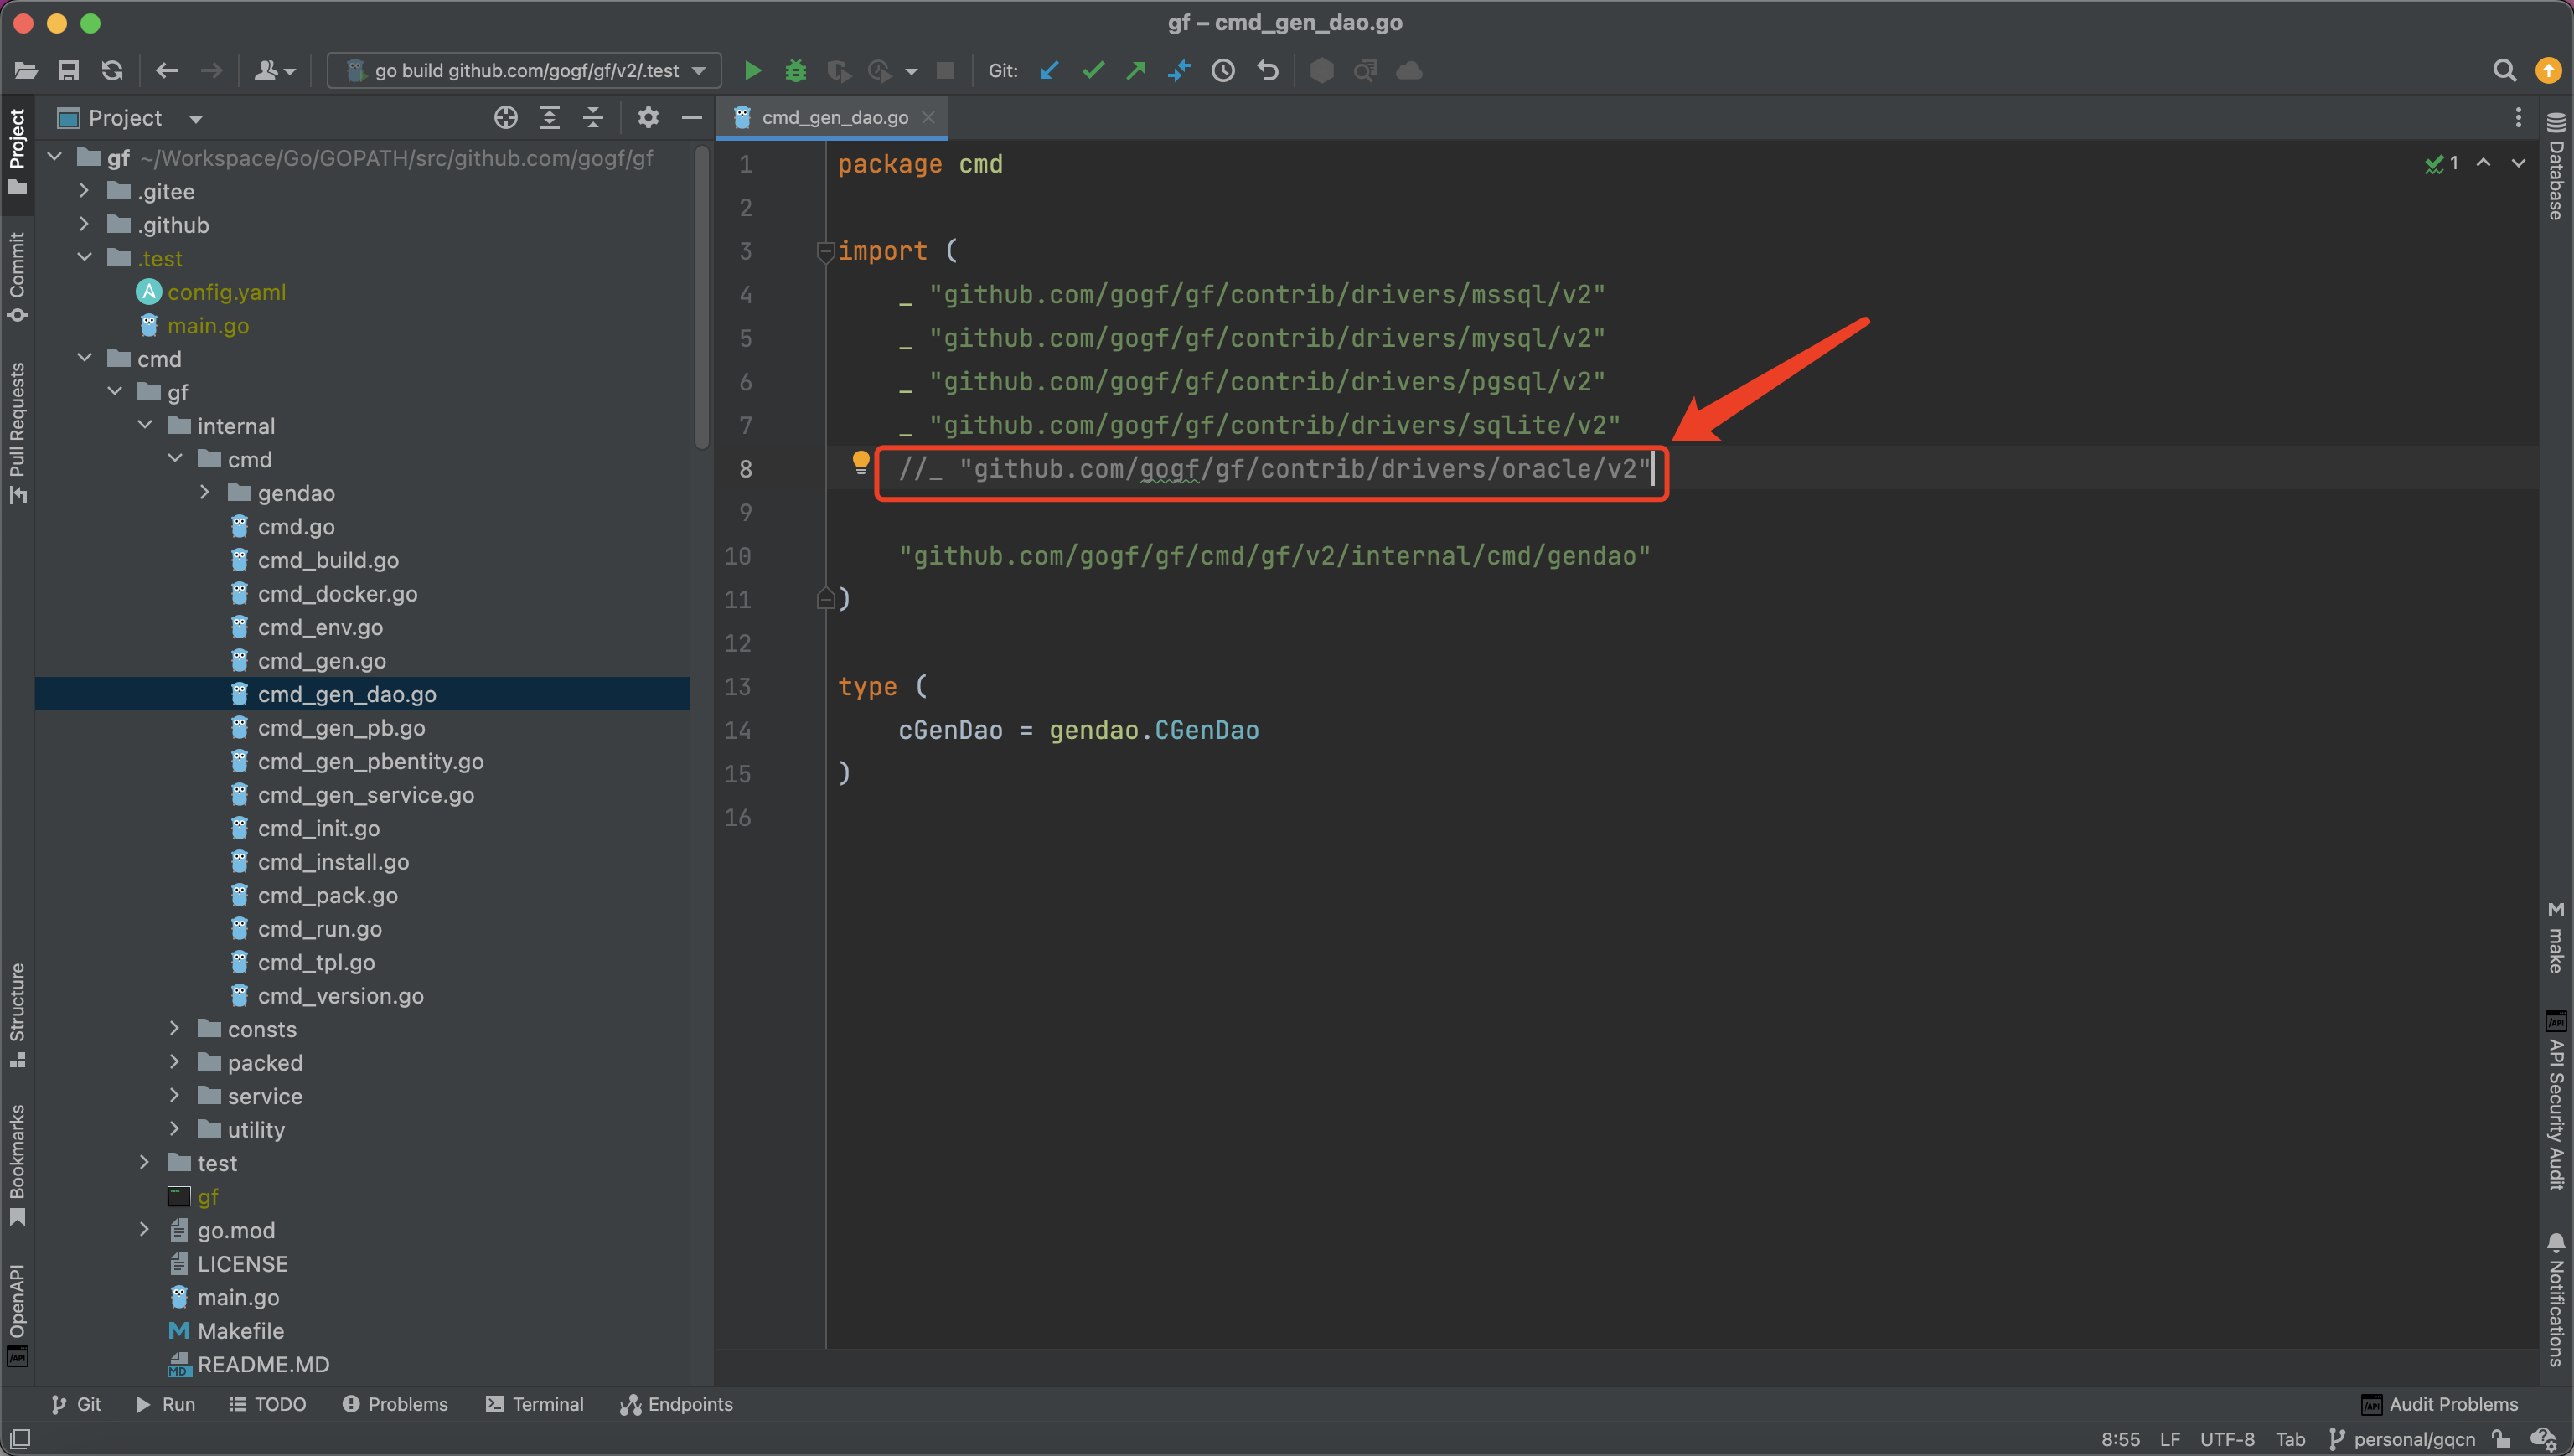The height and width of the screenshot is (1456, 2574).
Task: Open the Problems tool window button
Action: pos(395,1404)
